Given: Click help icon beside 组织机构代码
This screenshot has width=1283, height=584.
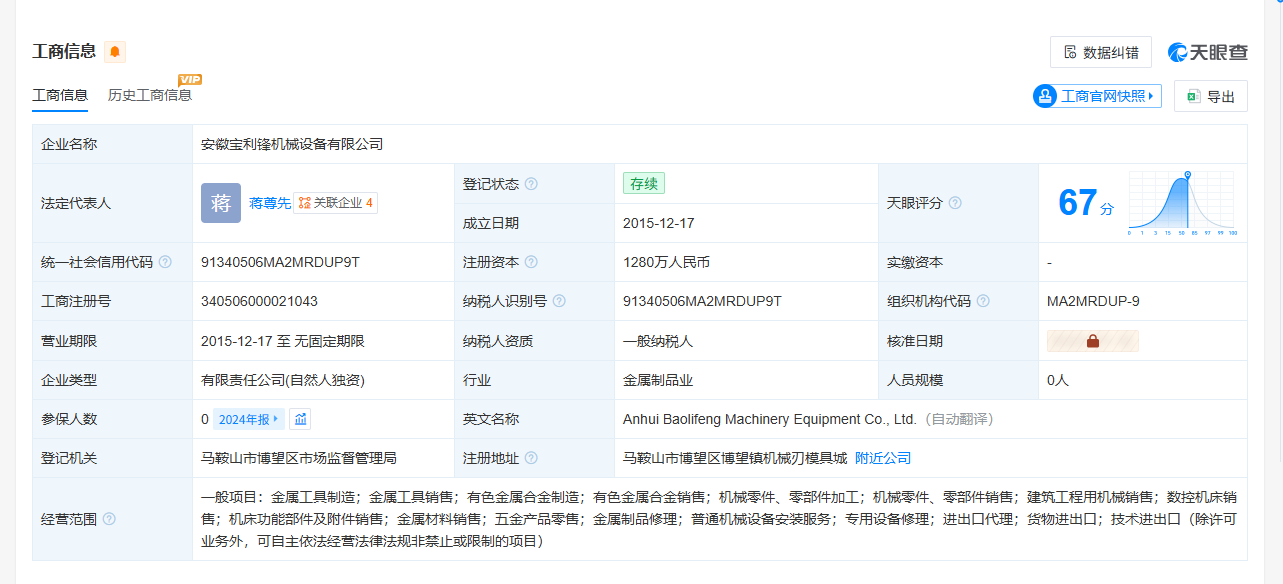Looking at the screenshot, I should click(x=983, y=301).
